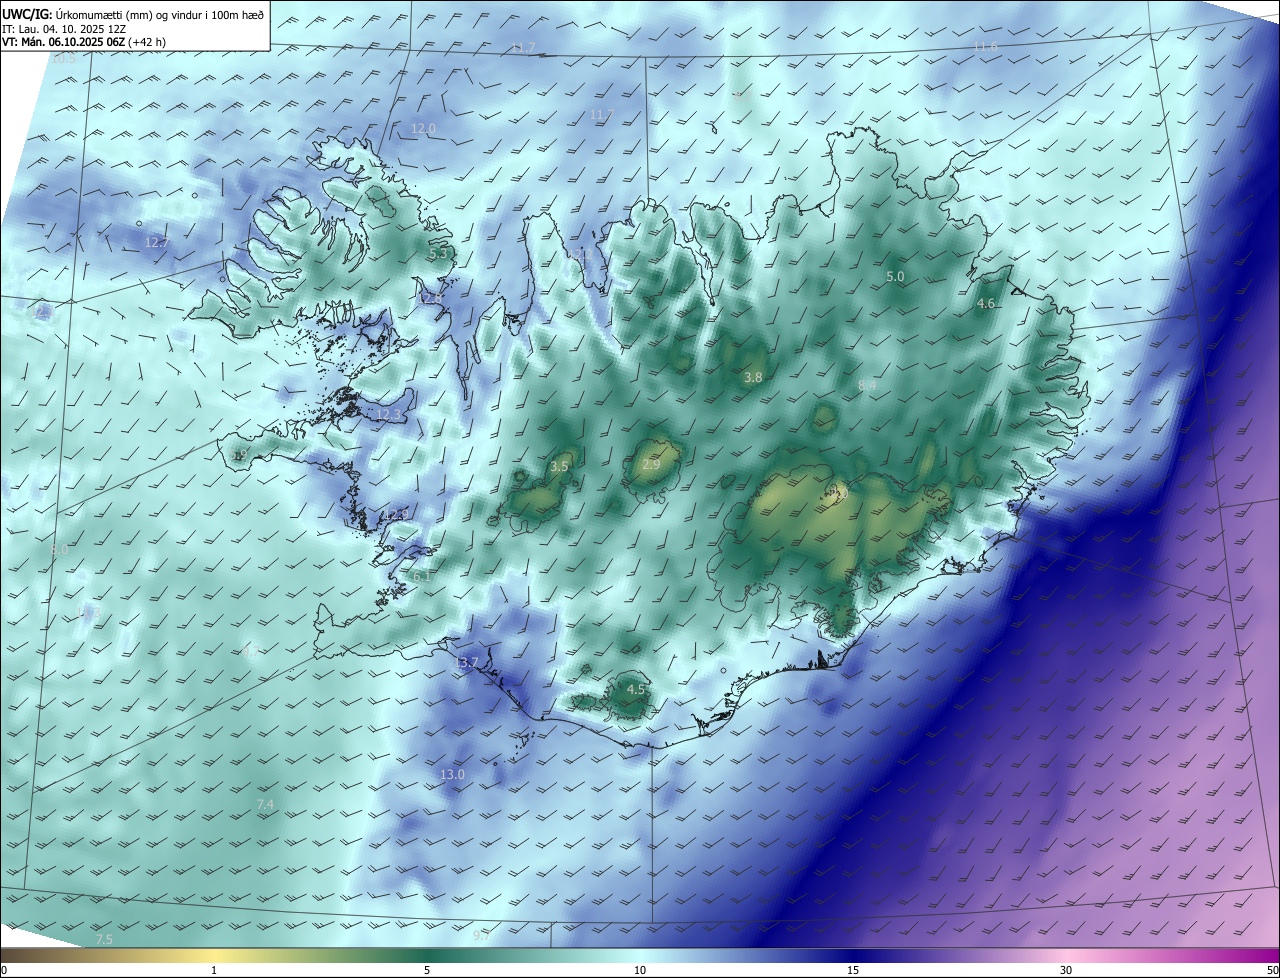Viewport: 1280px width, 978px height.
Task: Click the 4.6 value in east Iceland
Action: click(986, 303)
